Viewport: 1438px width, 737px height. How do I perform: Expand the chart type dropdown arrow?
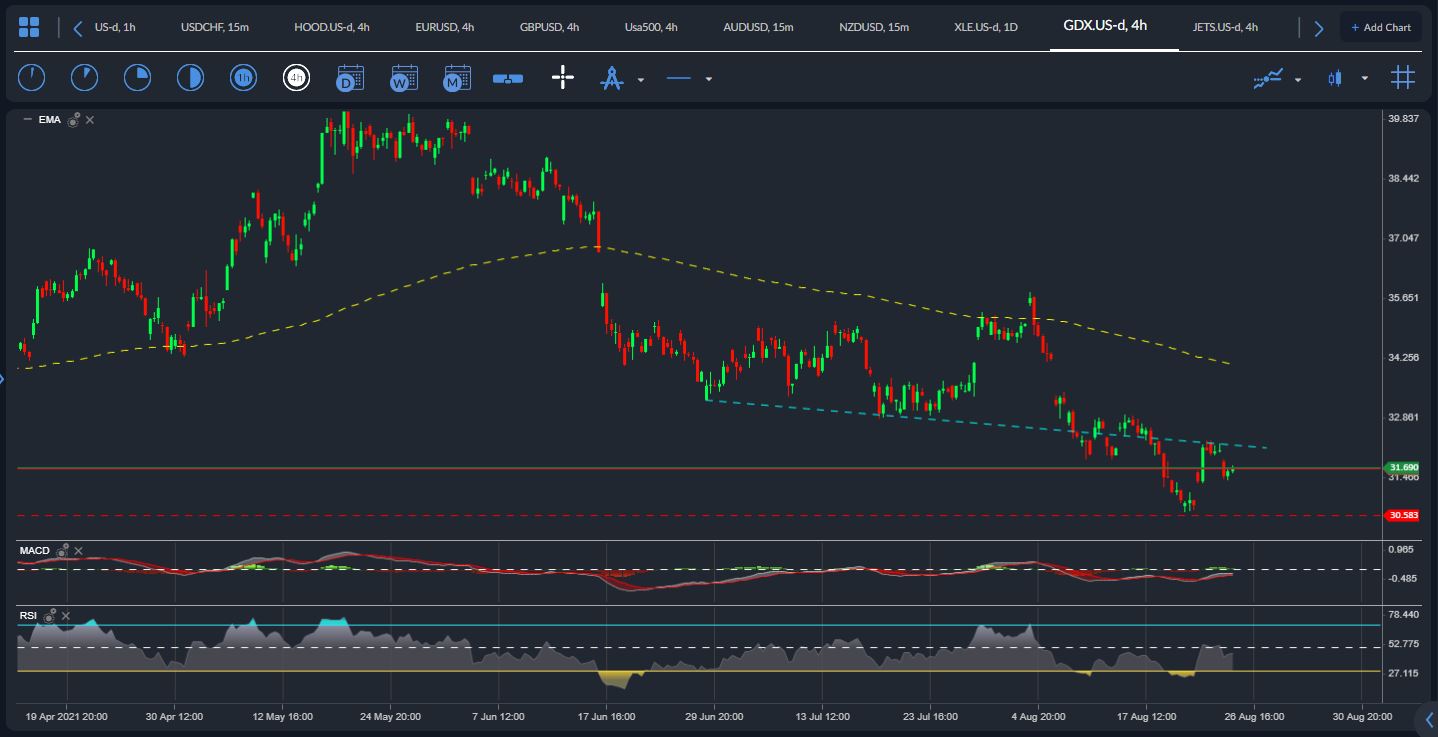1365,79
